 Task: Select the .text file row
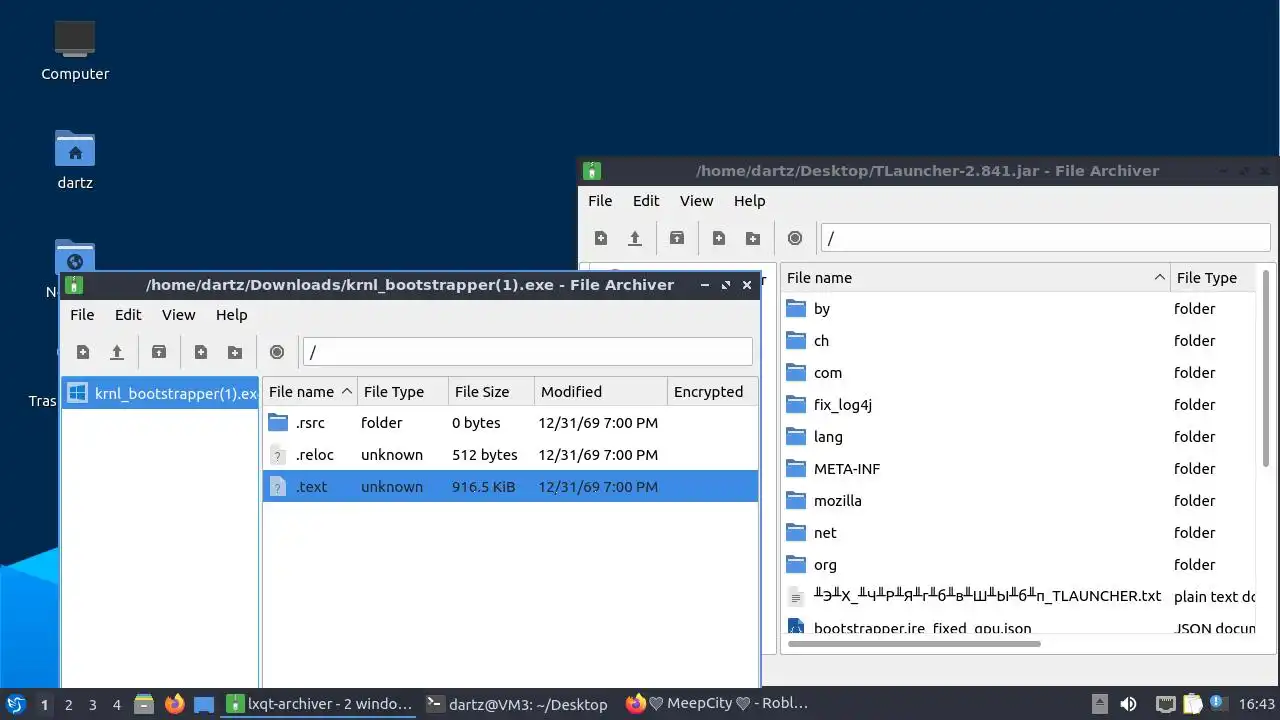510,487
